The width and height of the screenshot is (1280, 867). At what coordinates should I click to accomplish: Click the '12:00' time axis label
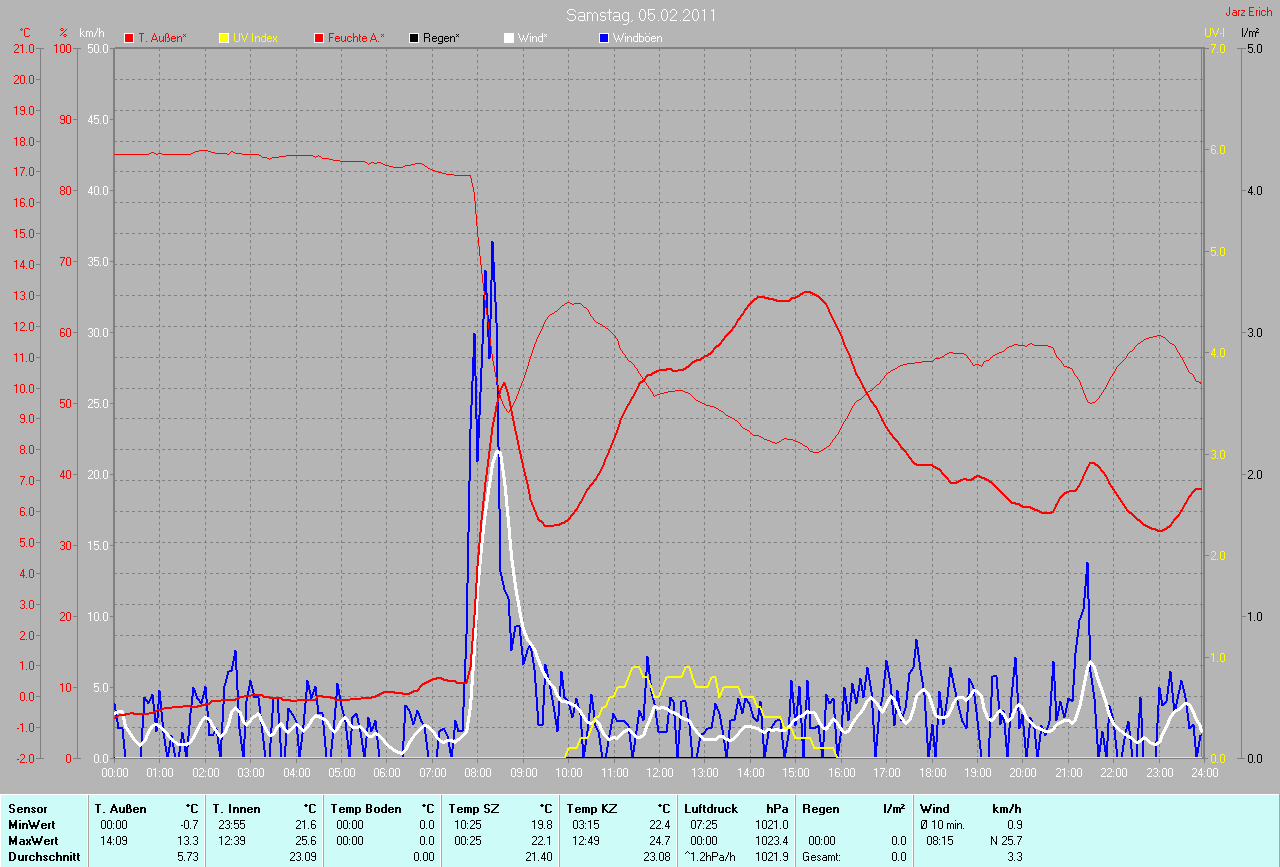(x=659, y=772)
